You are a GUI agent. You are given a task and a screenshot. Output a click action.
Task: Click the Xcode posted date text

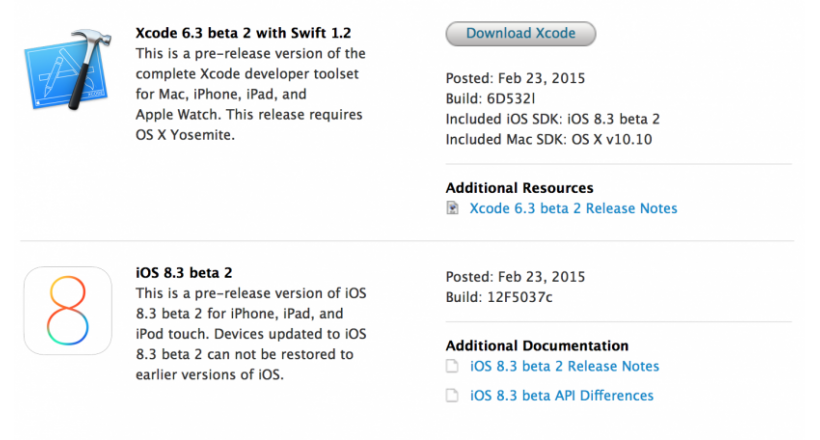coord(515,78)
